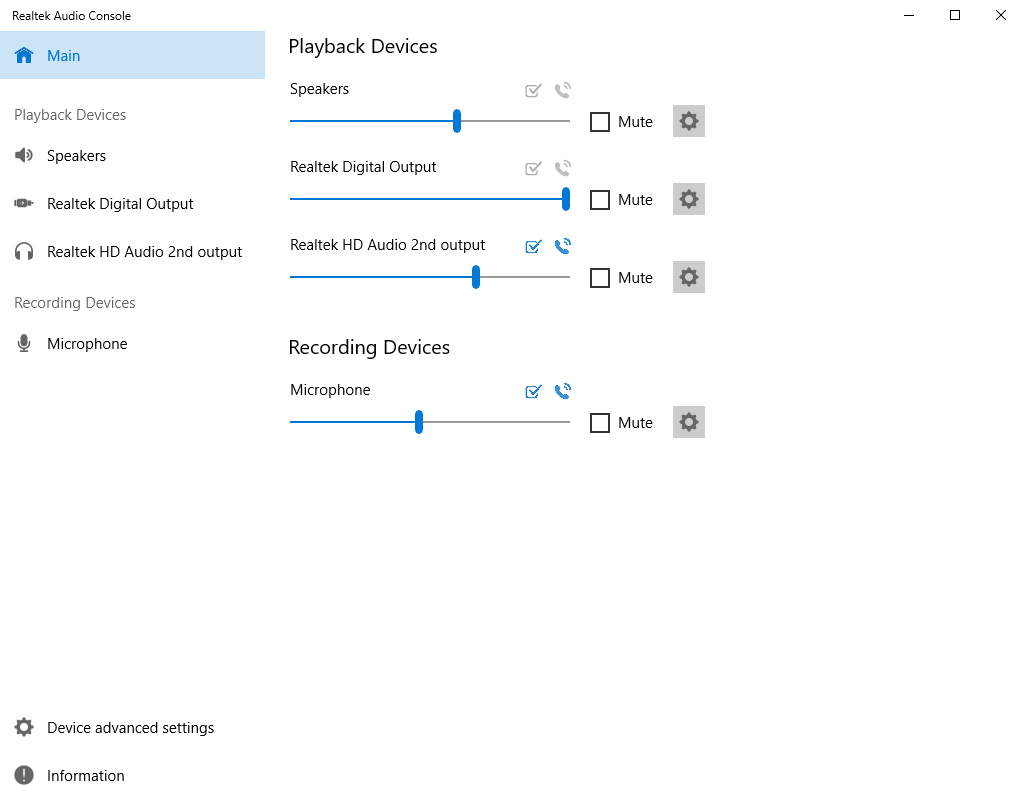Set Speakers as default device via checkmark
The height and width of the screenshot is (797, 1021).
(x=533, y=90)
